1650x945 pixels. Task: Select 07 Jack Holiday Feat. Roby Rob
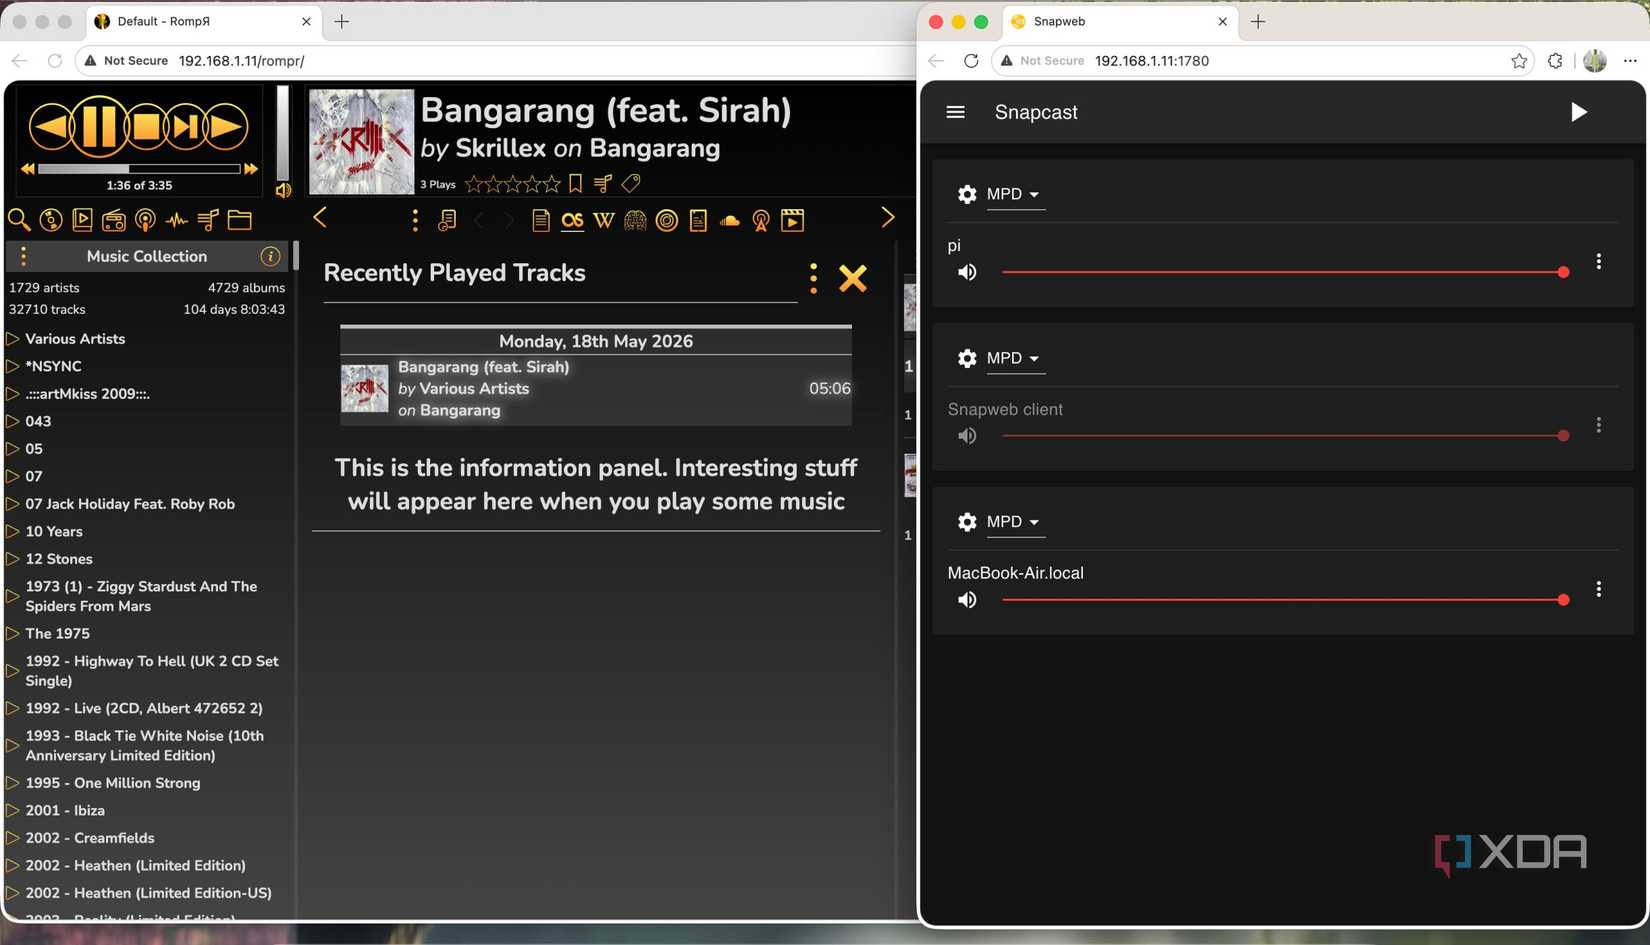tap(130, 504)
